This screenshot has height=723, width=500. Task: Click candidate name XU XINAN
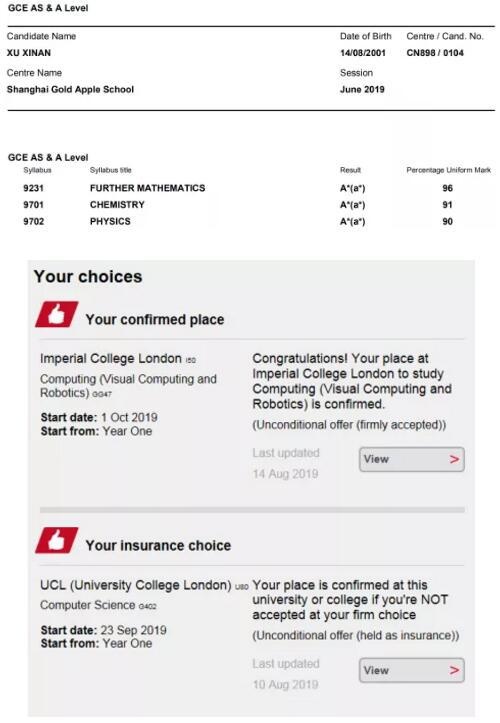29,53
